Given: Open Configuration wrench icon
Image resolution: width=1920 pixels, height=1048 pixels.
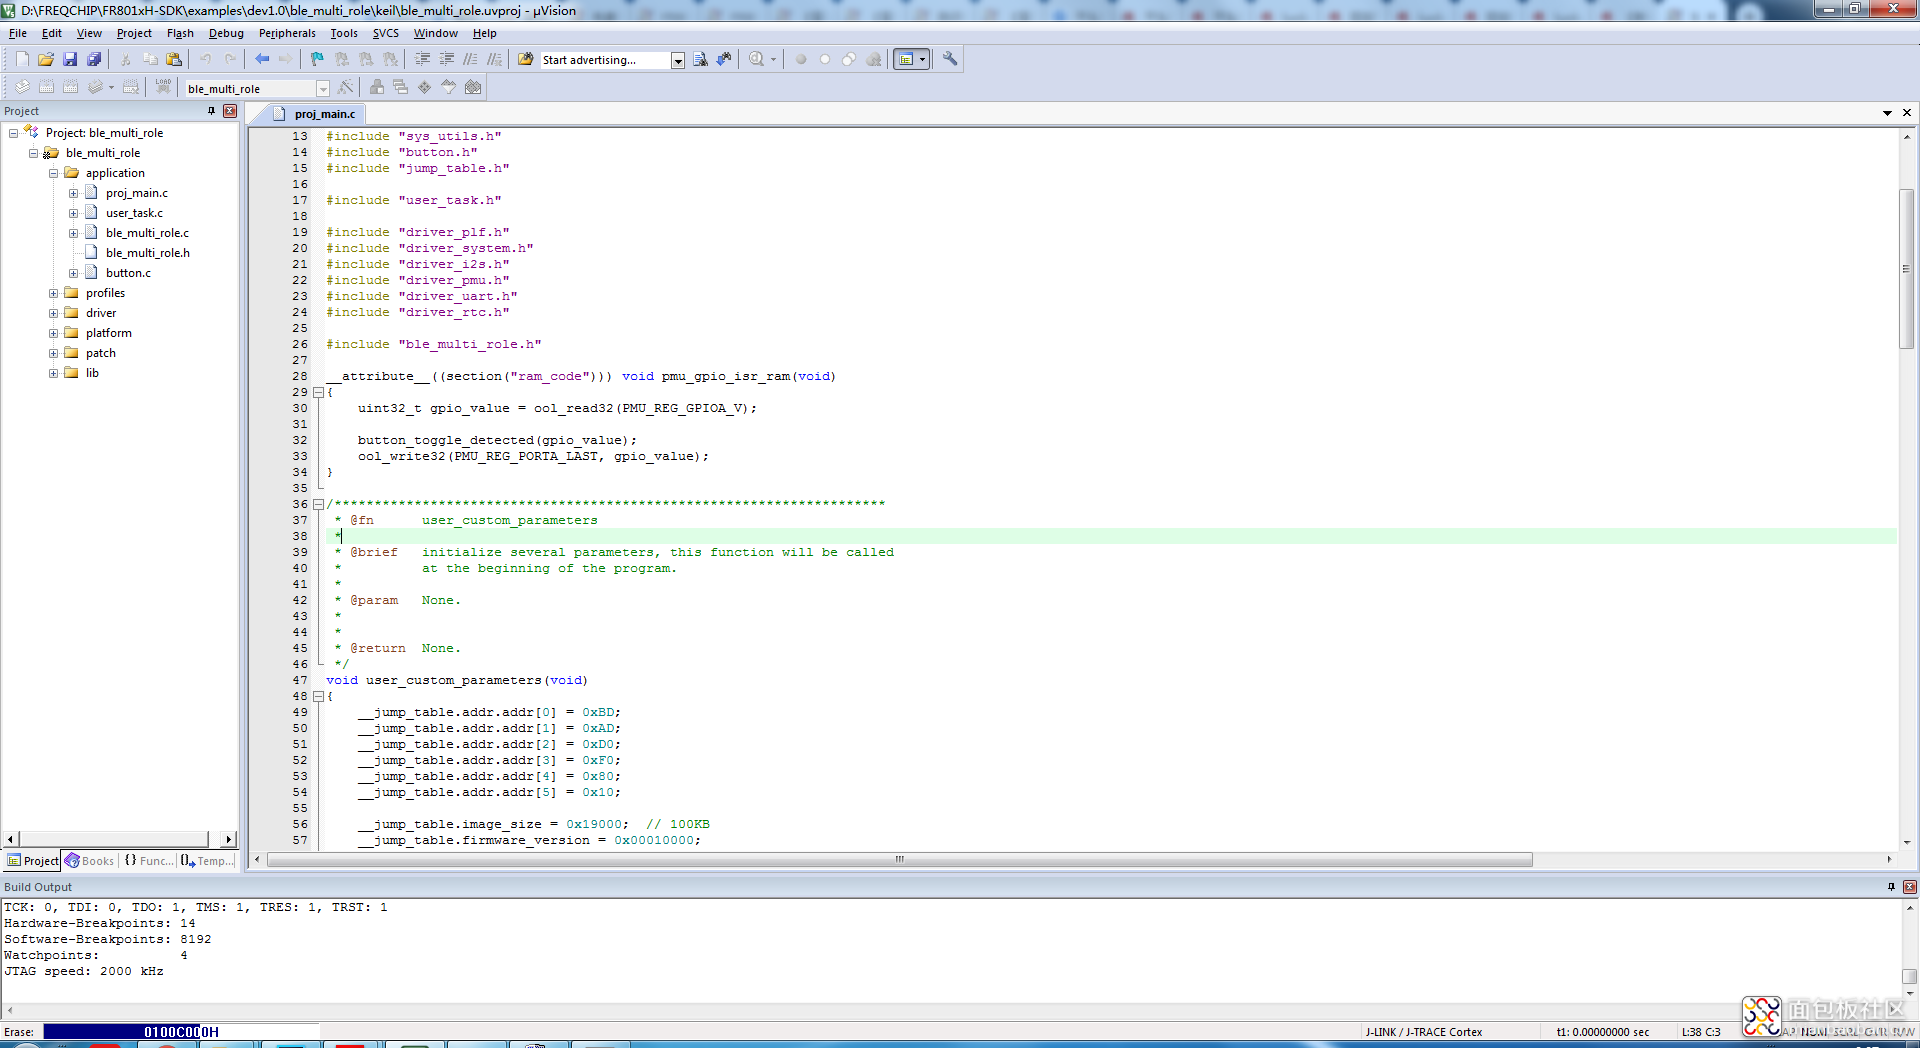Looking at the screenshot, I should tap(950, 60).
